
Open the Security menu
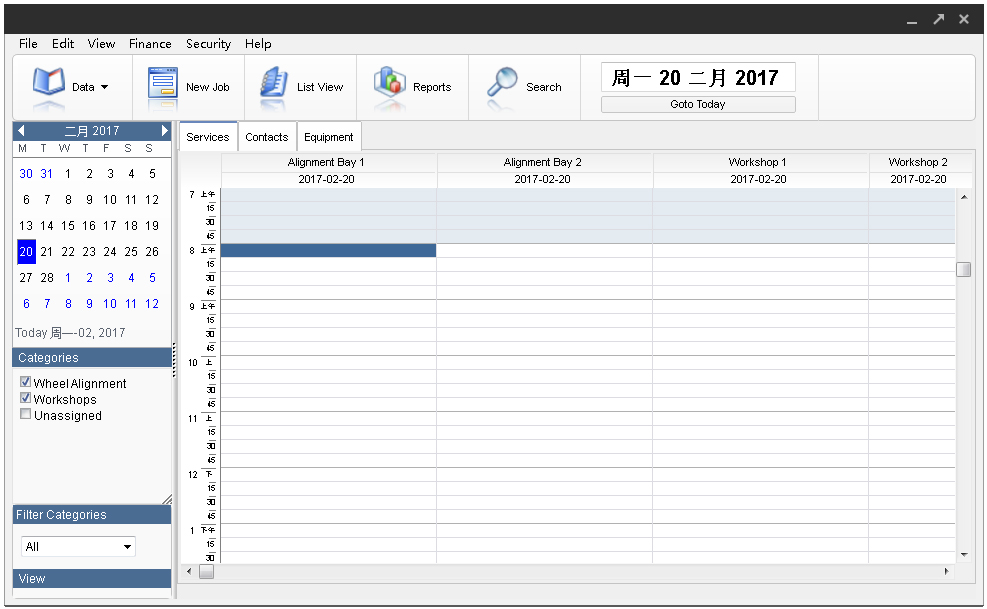(x=208, y=43)
